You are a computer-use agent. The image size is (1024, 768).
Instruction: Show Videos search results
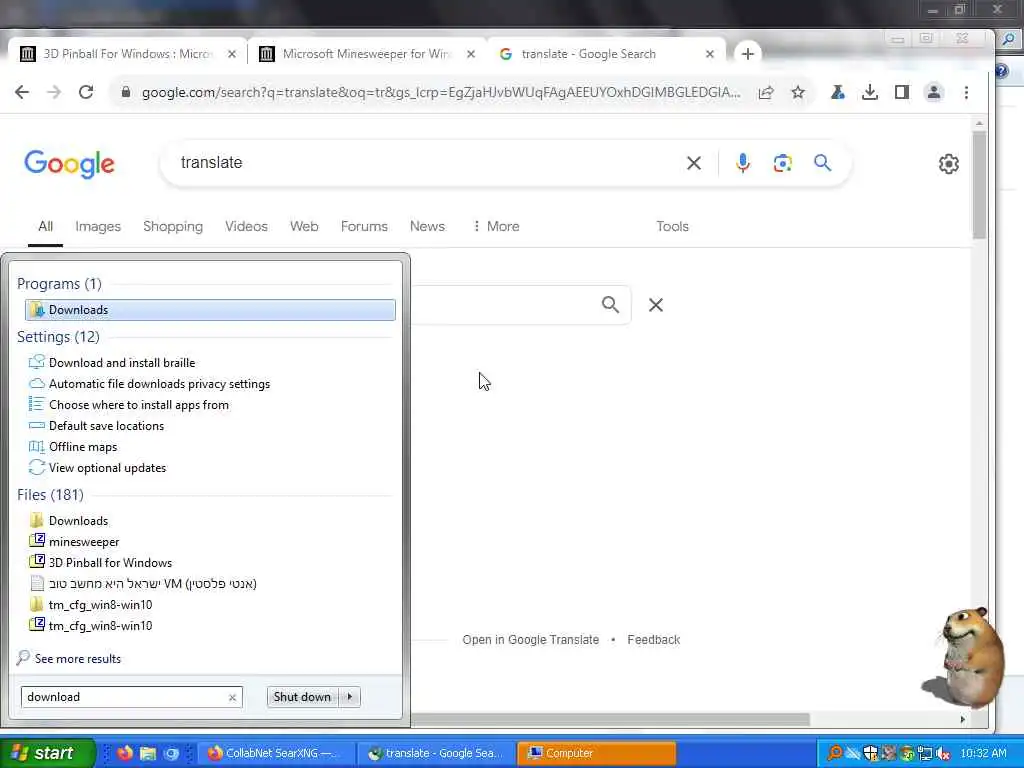[246, 226]
